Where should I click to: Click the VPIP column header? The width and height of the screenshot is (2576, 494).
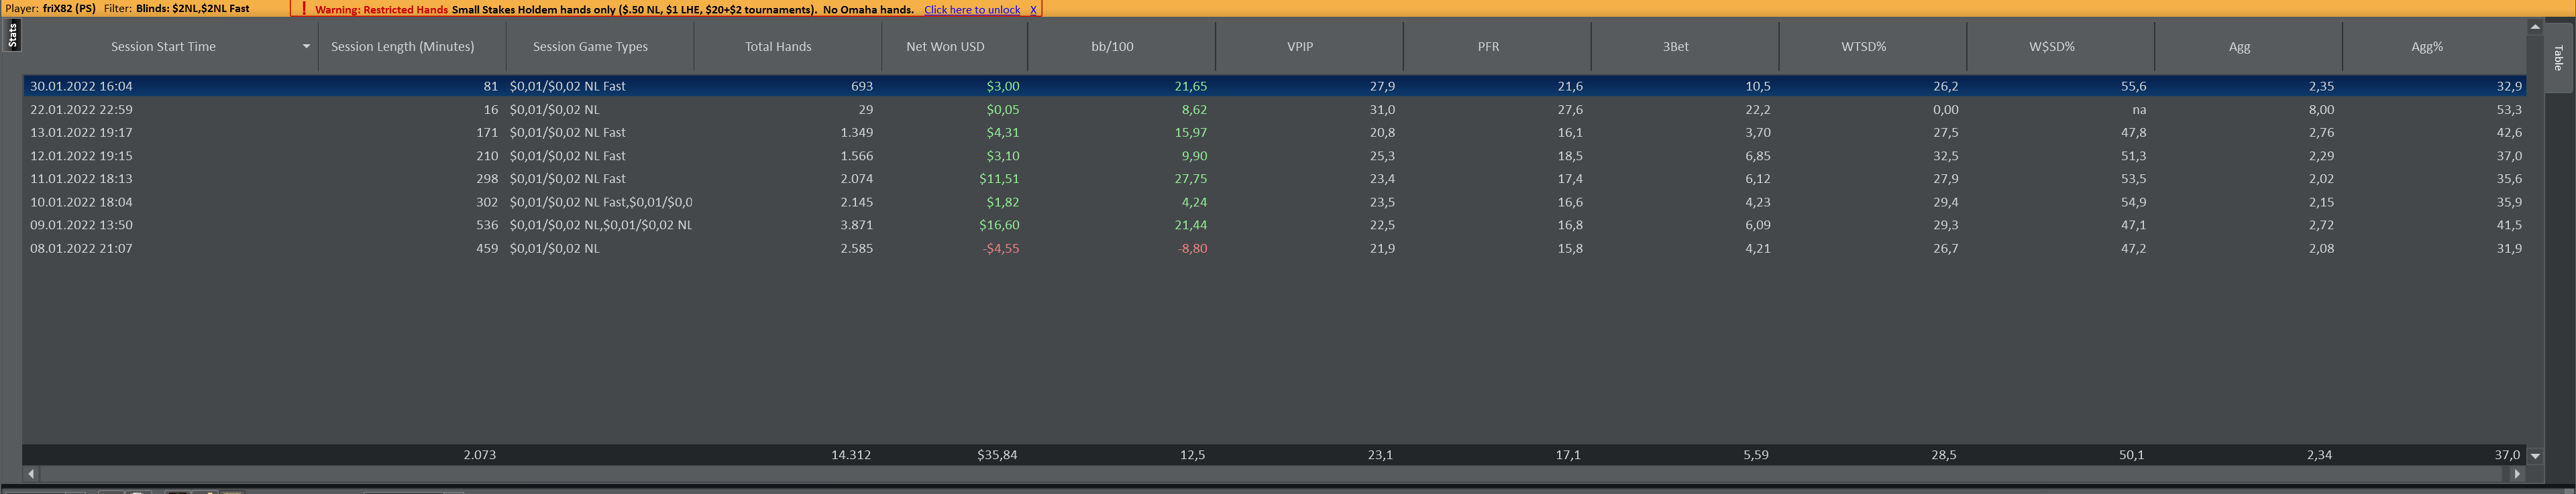1300,46
